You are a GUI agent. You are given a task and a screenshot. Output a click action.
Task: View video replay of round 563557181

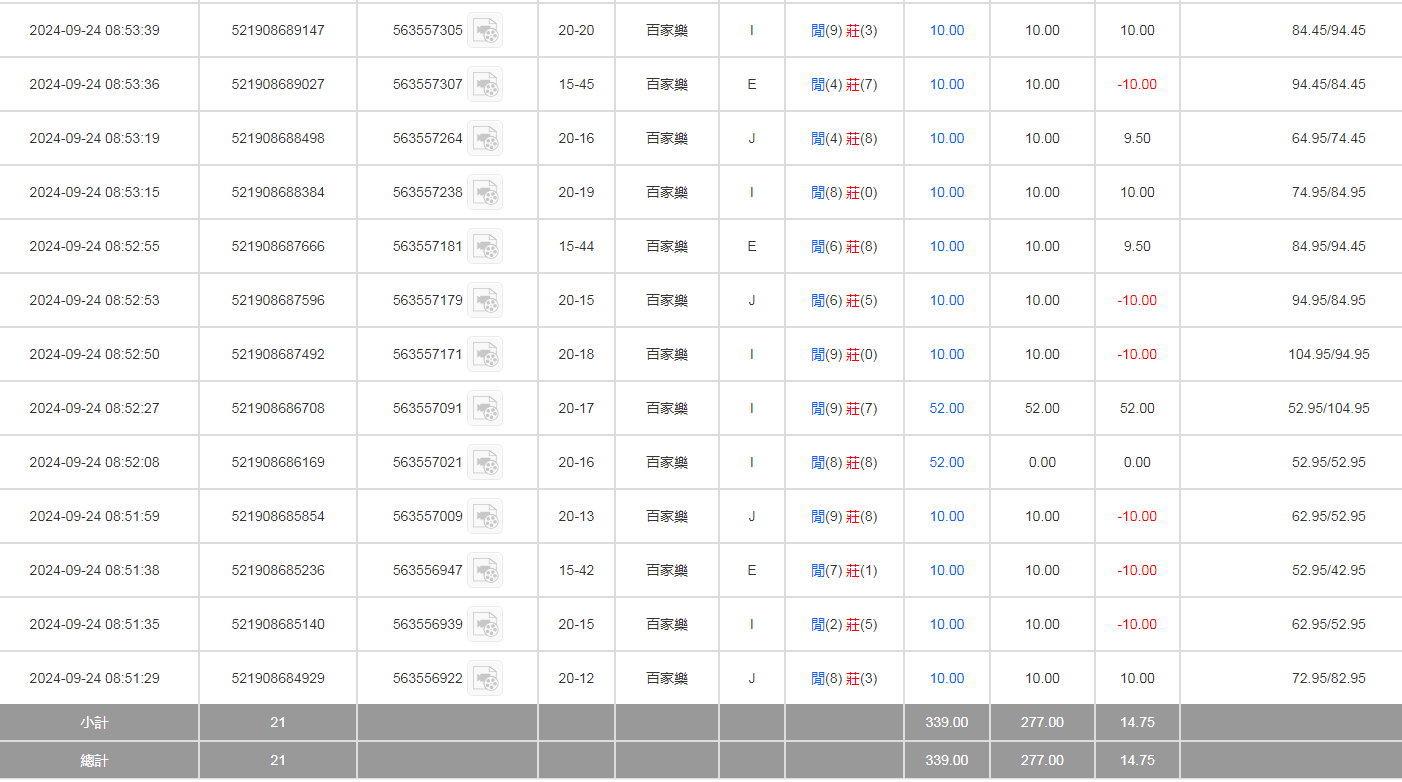pos(485,247)
